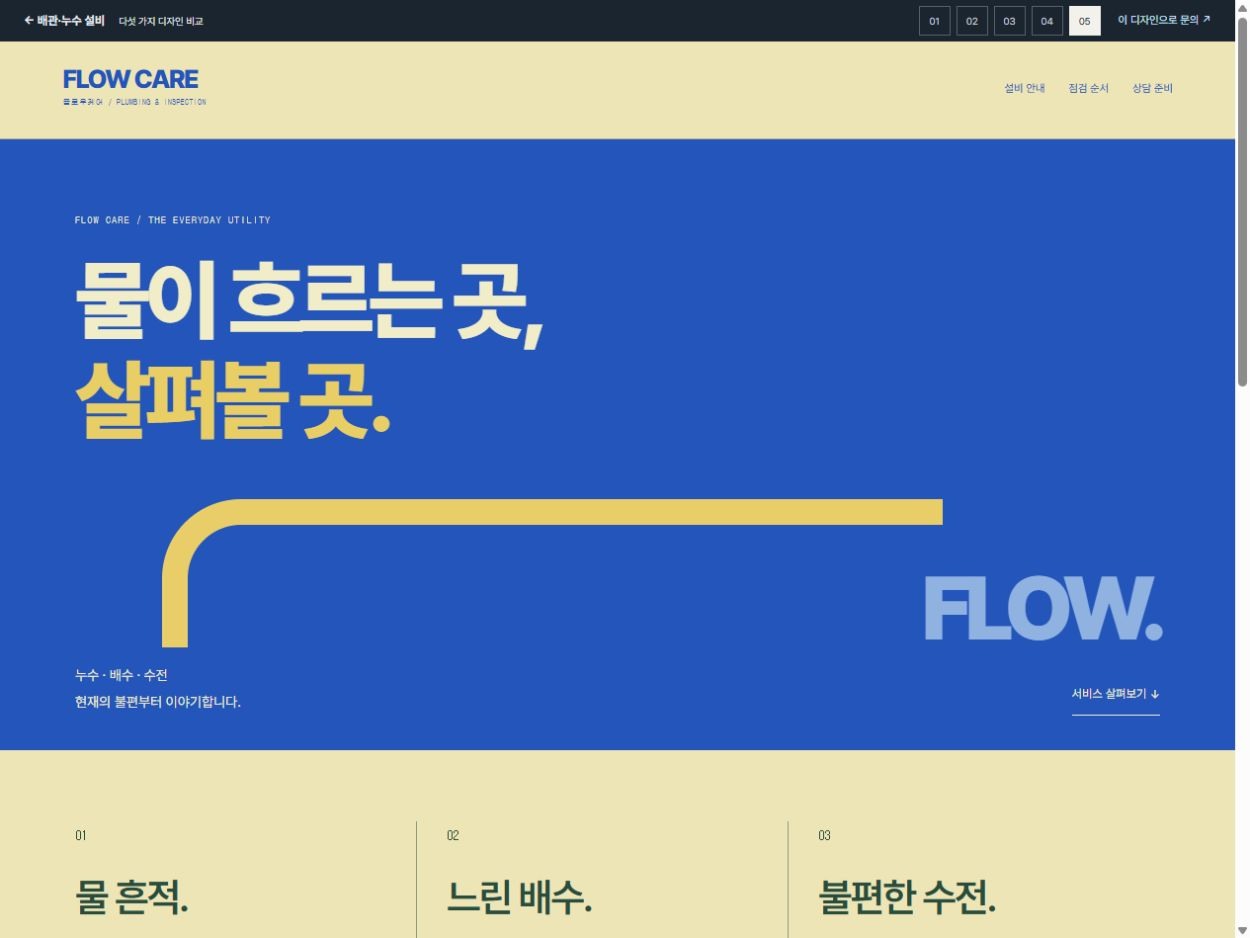Click the scrollbar down arrow
This screenshot has height=938, width=1250.
tap(1243, 930)
